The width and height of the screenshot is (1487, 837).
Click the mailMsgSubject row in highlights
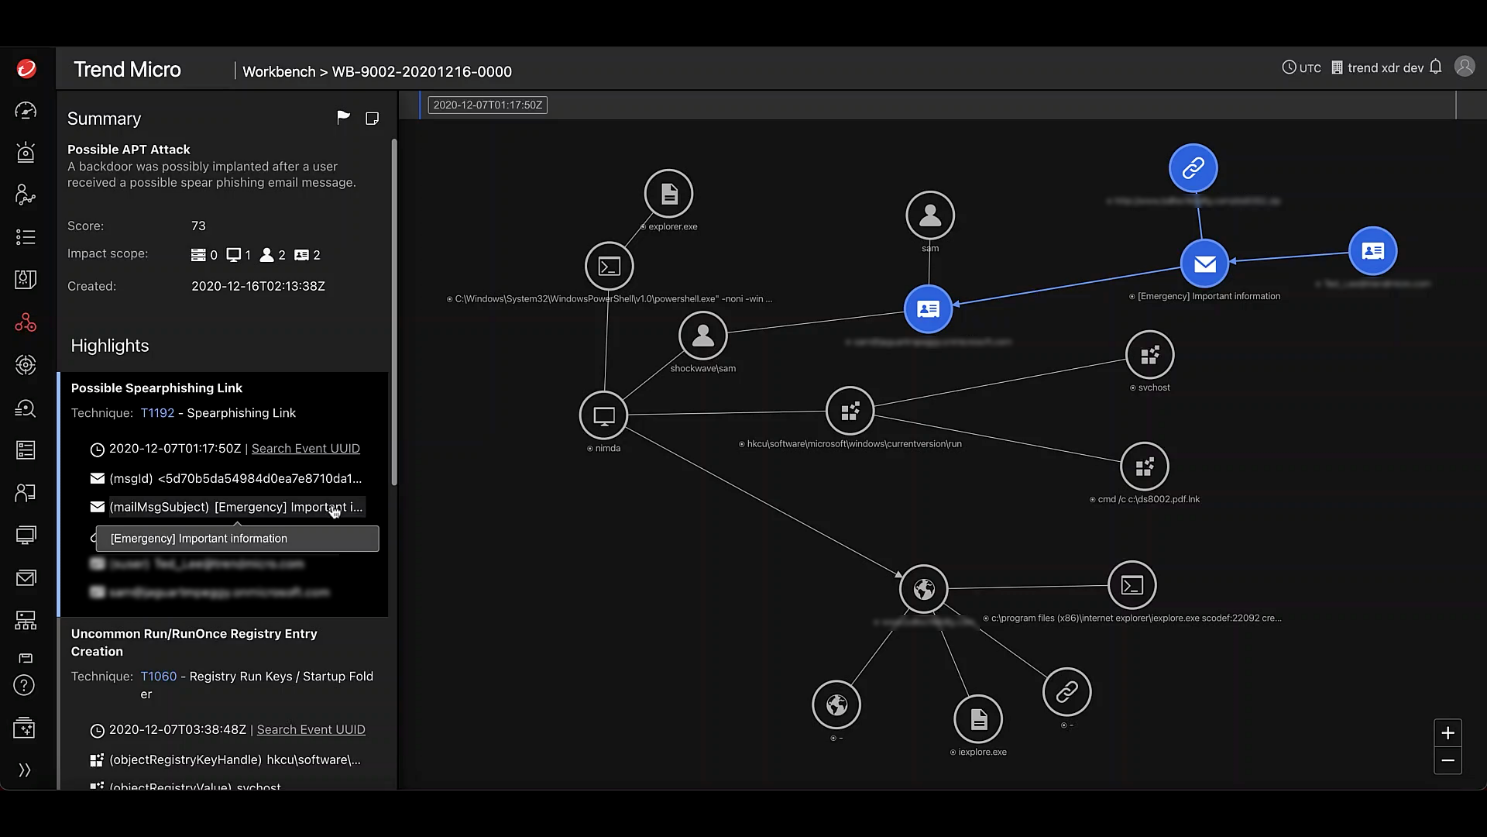coord(227,507)
